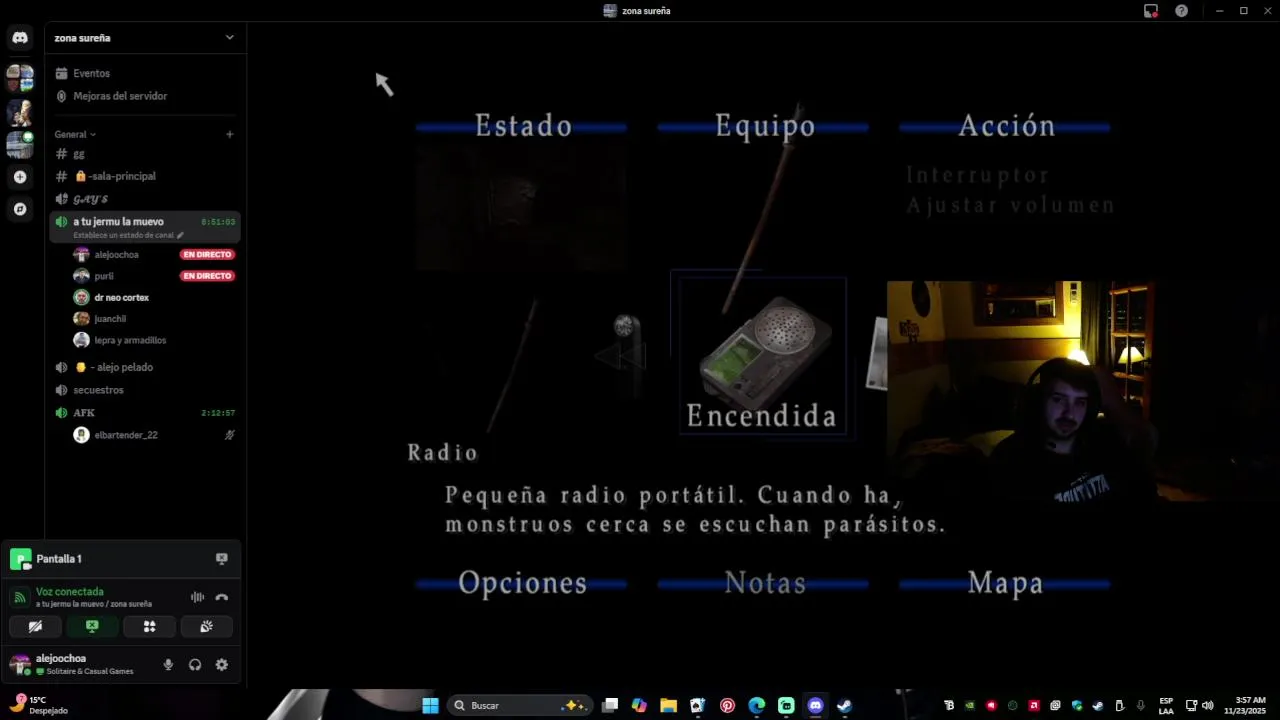The width and height of the screenshot is (1280, 720).
Task: Open volume control in system tray
Action: (1208, 706)
